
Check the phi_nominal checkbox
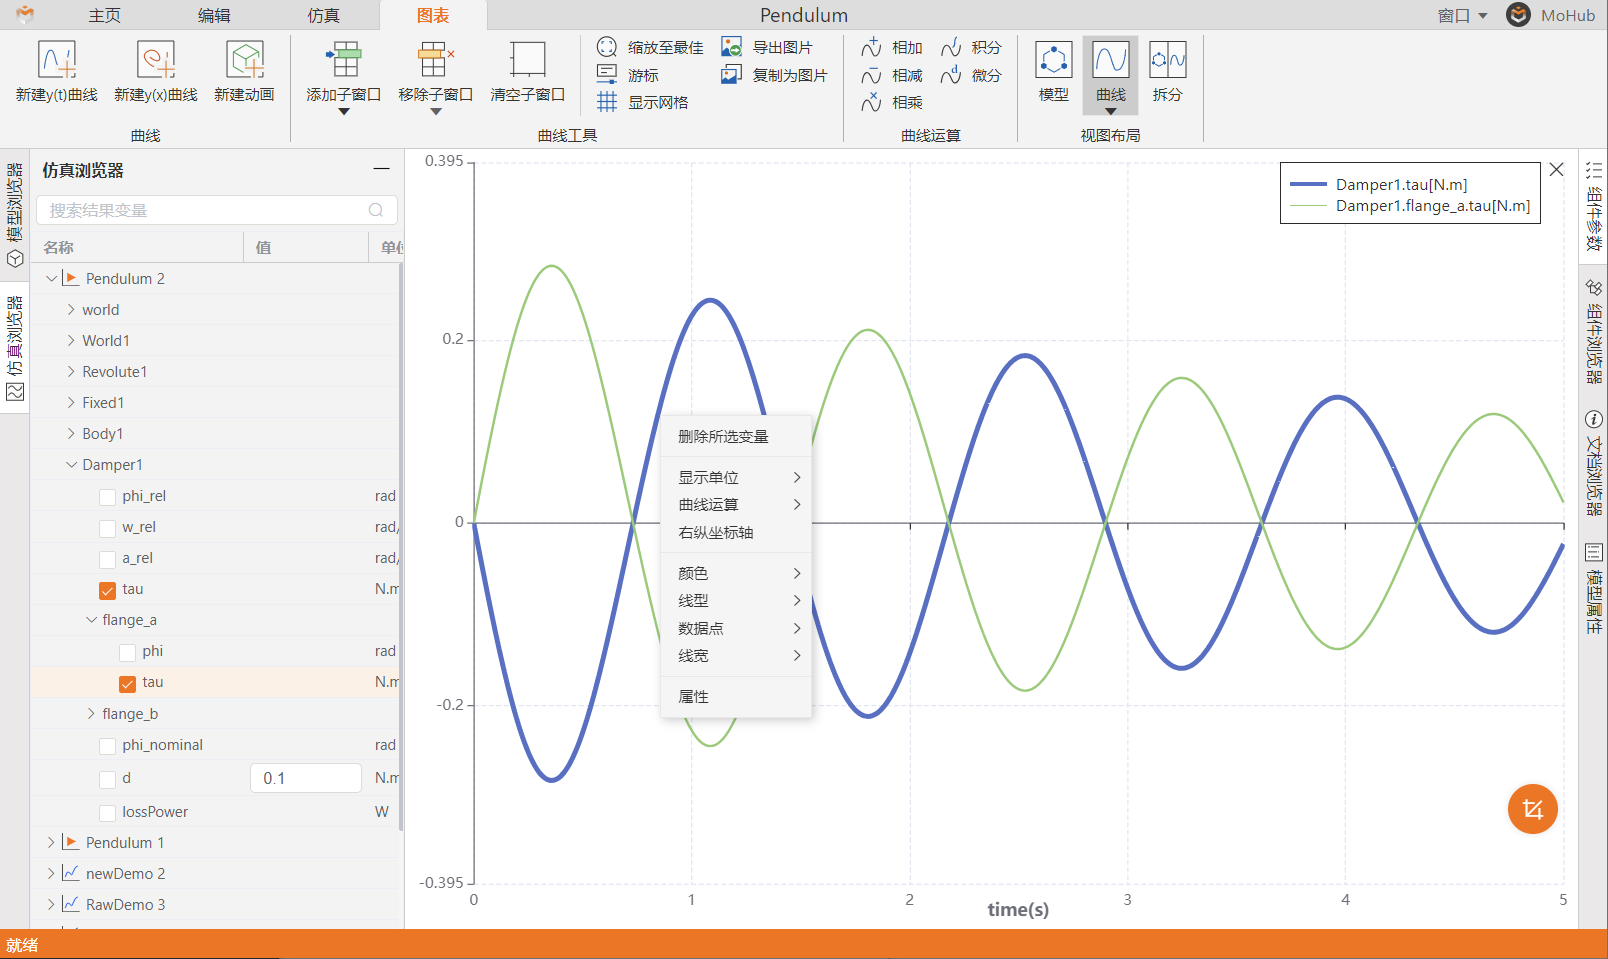[108, 746]
